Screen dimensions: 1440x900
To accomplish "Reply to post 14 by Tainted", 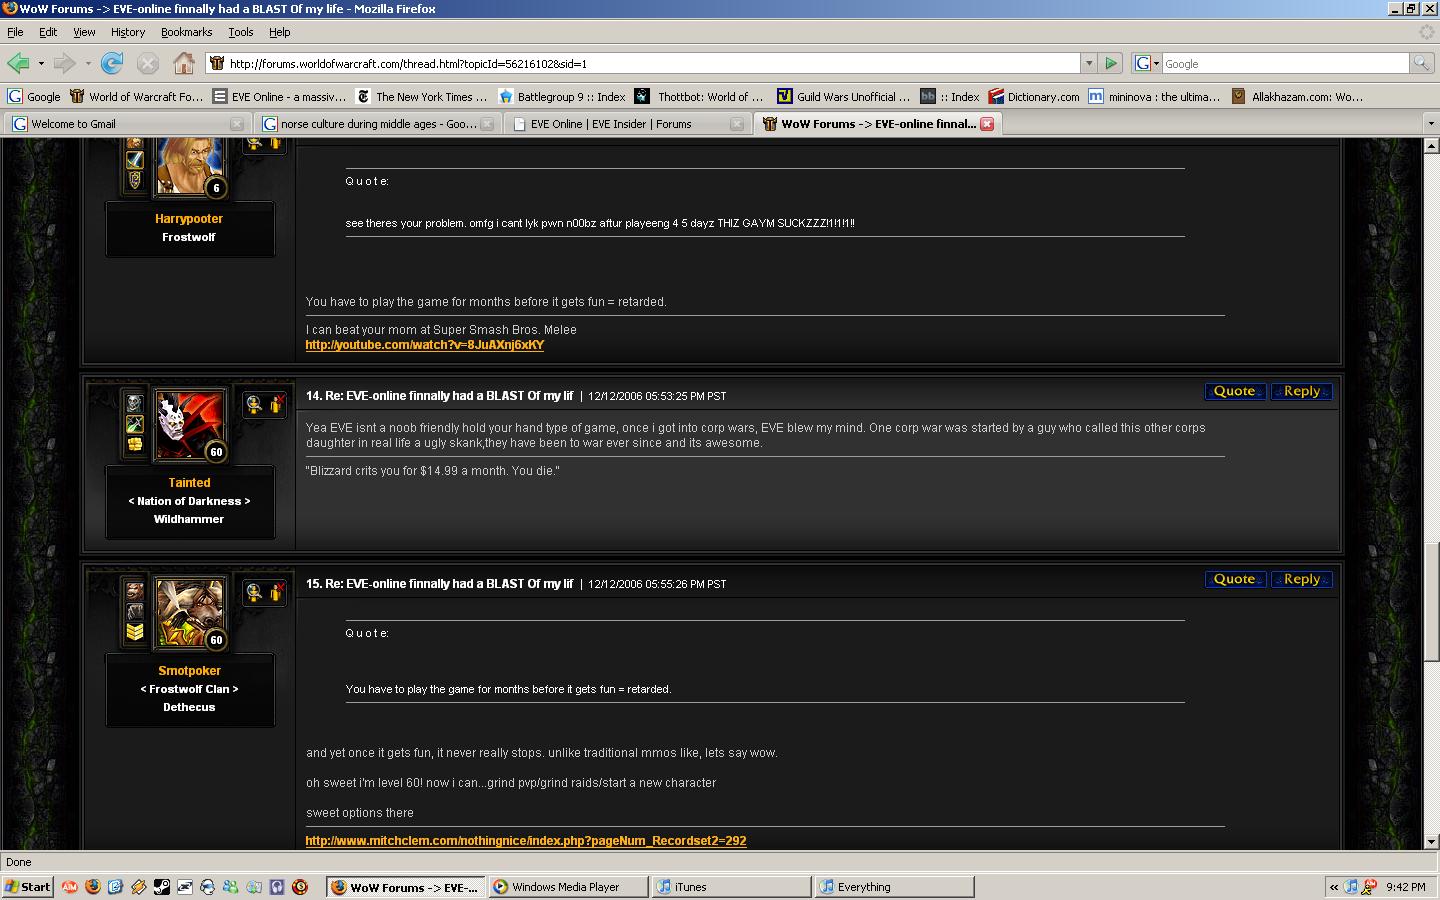I will pyautogui.click(x=1301, y=391).
